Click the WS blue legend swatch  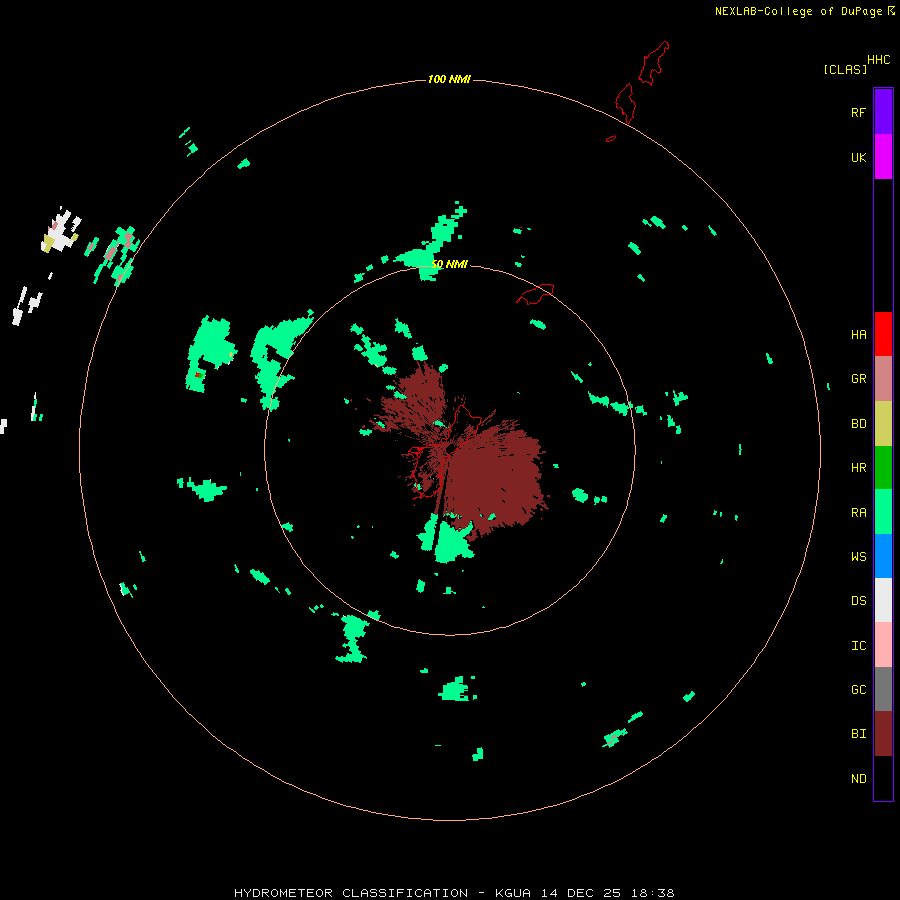[883, 556]
